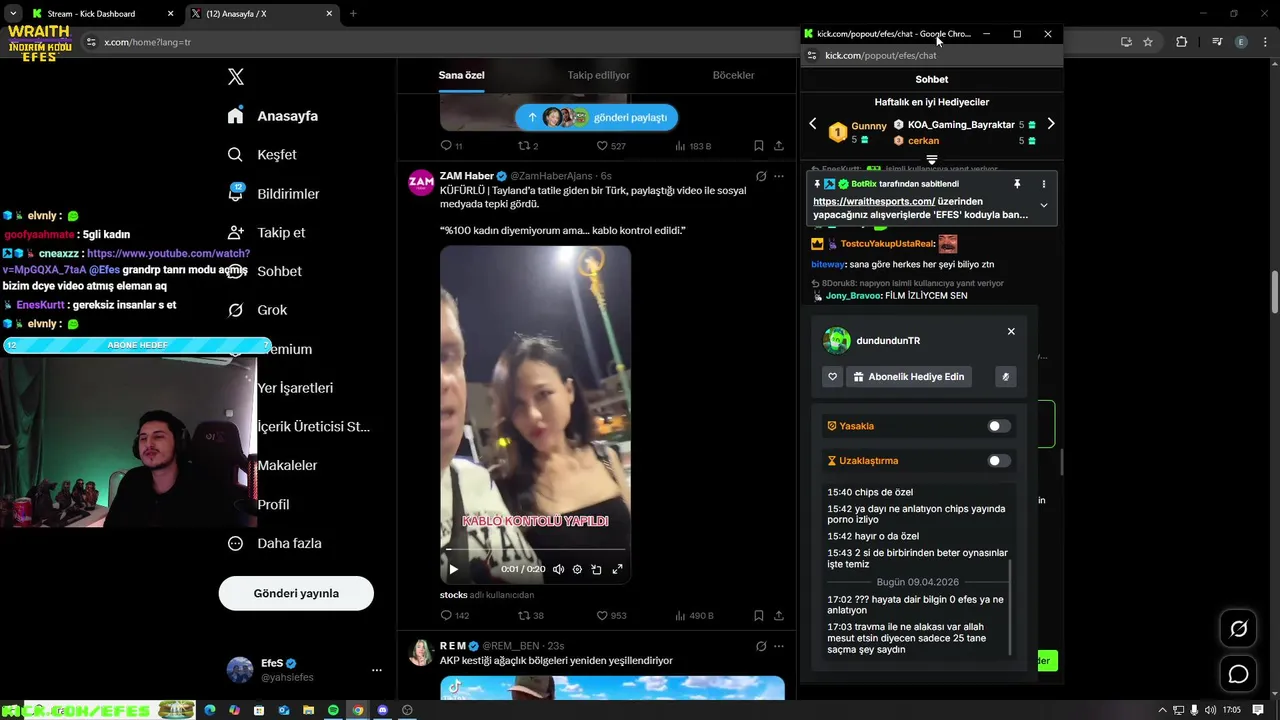Show next gifters with right arrow
This screenshot has width=1280, height=720.
click(x=1050, y=124)
